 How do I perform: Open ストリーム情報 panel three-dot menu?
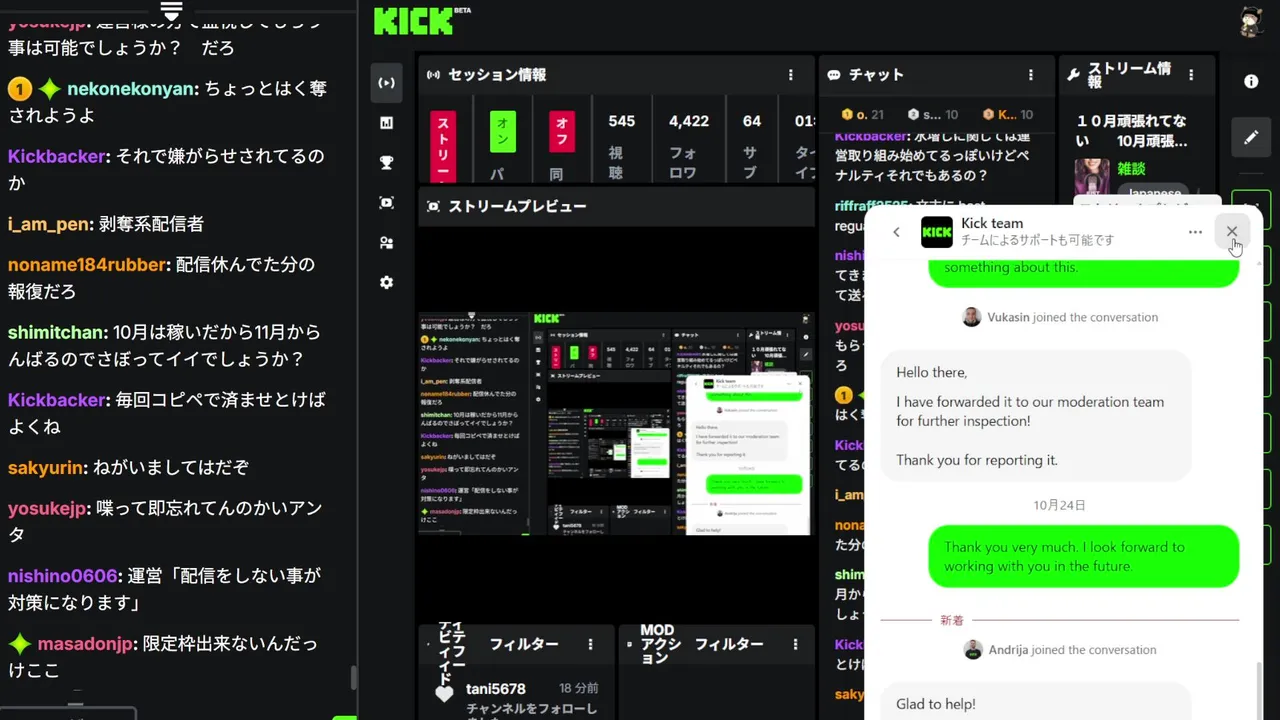click(x=1191, y=75)
